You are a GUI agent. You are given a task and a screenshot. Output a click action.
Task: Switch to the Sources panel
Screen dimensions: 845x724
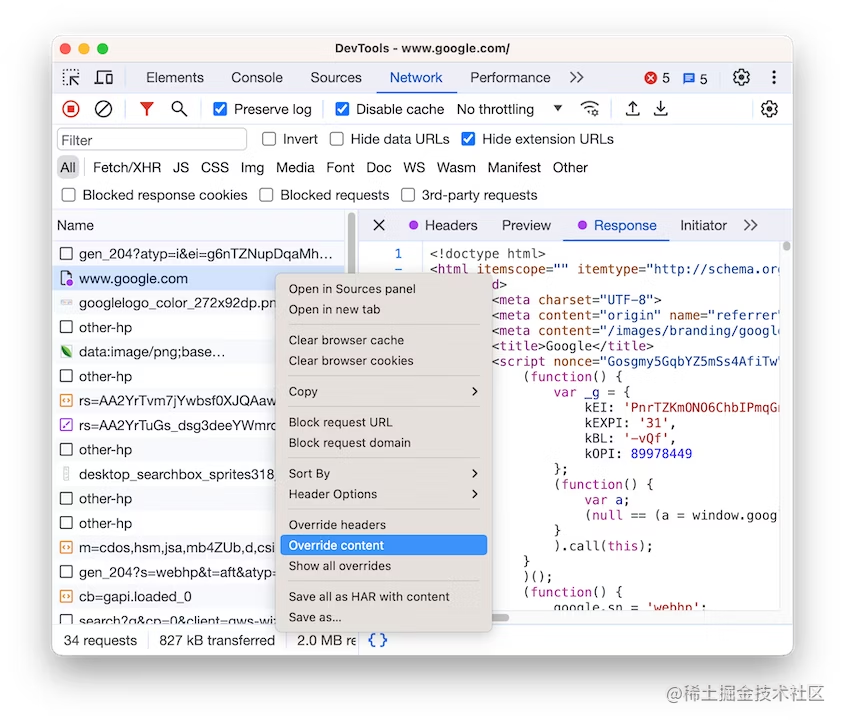coord(336,78)
